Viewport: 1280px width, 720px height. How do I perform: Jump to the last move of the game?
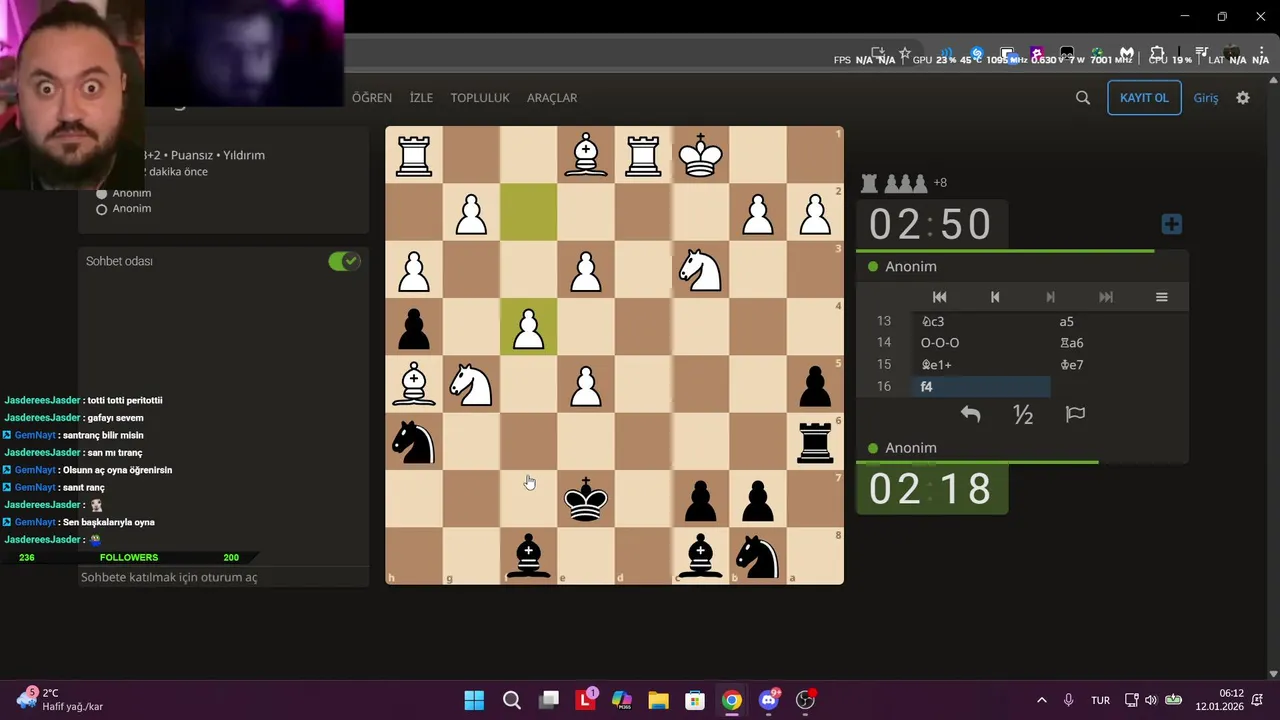[1106, 297]
